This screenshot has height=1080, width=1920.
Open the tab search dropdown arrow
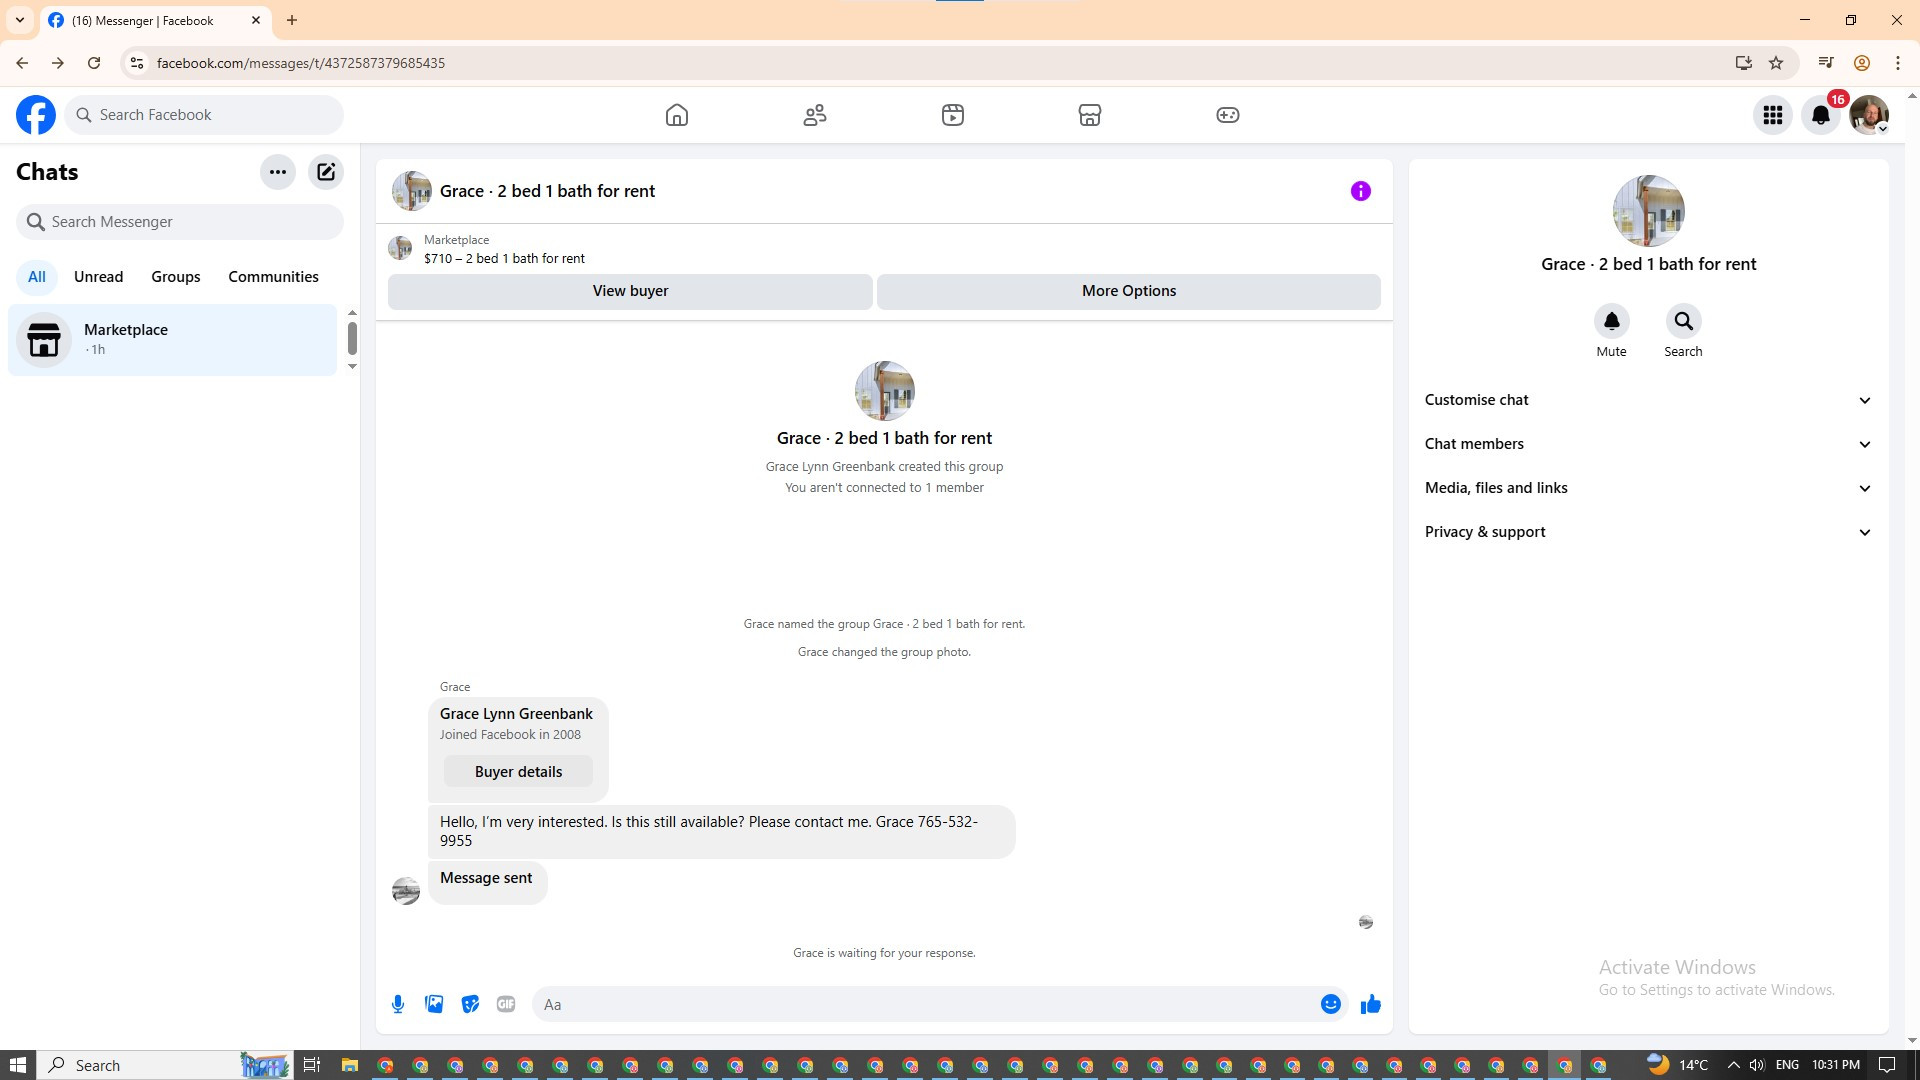20,20
